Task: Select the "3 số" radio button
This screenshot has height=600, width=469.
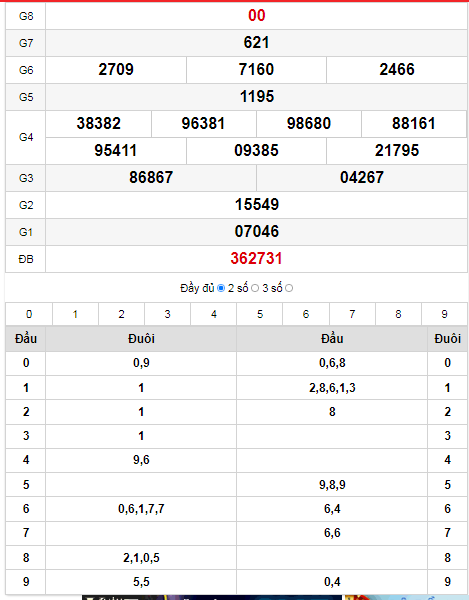Action: tap(289, 288)
